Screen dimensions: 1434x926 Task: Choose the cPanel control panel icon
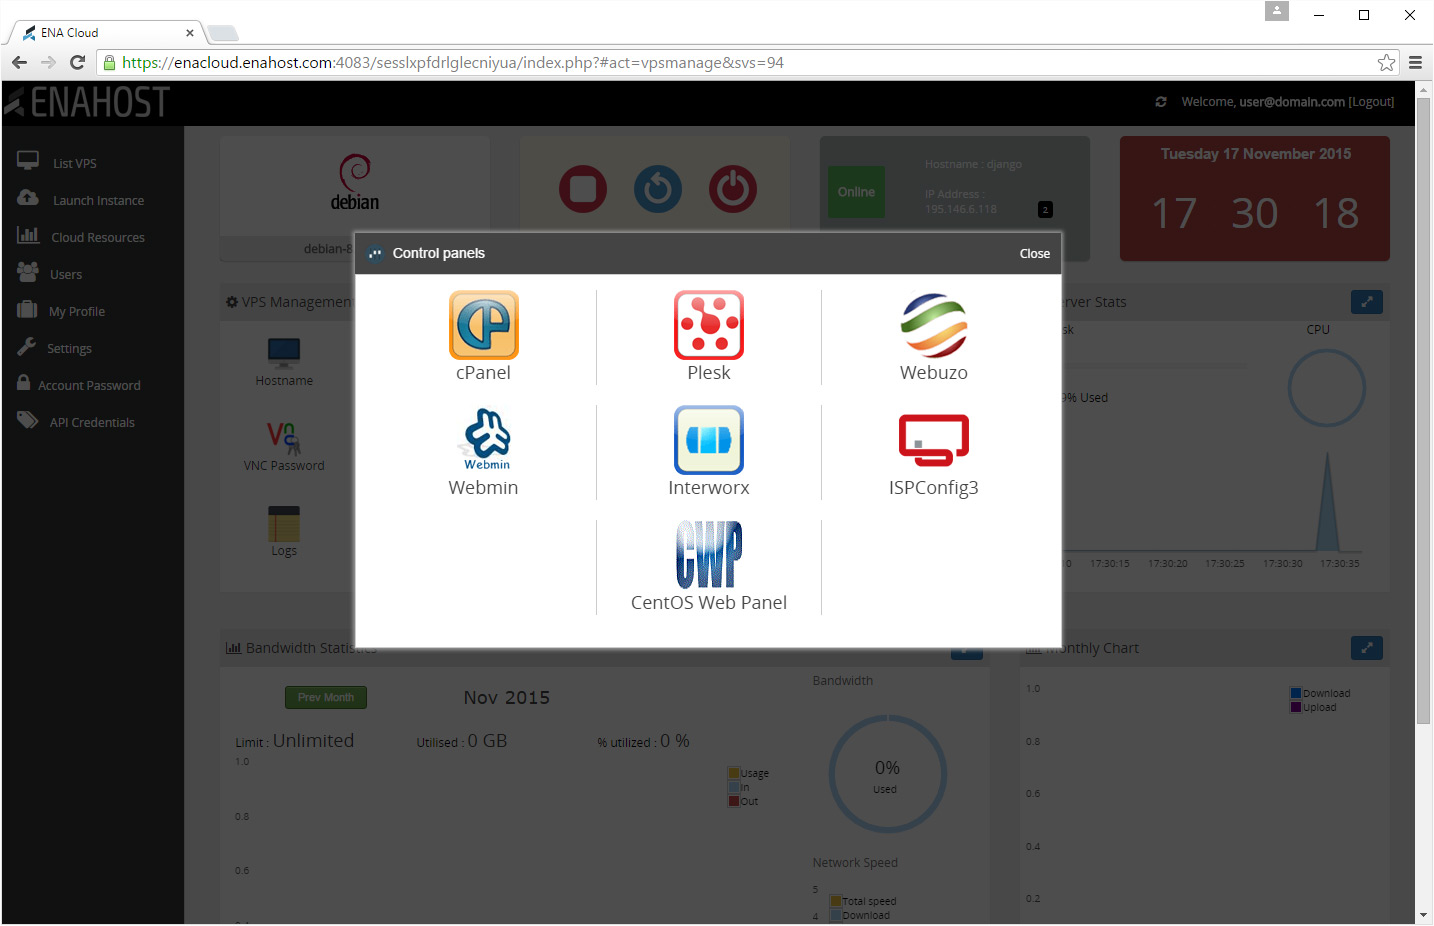(484, 325)
